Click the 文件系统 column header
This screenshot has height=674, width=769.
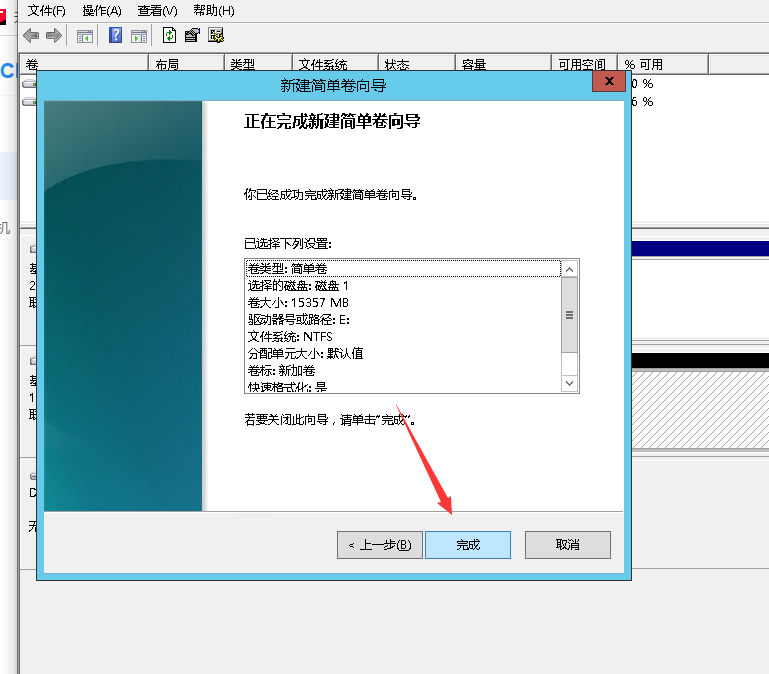(x=334, y=65)
